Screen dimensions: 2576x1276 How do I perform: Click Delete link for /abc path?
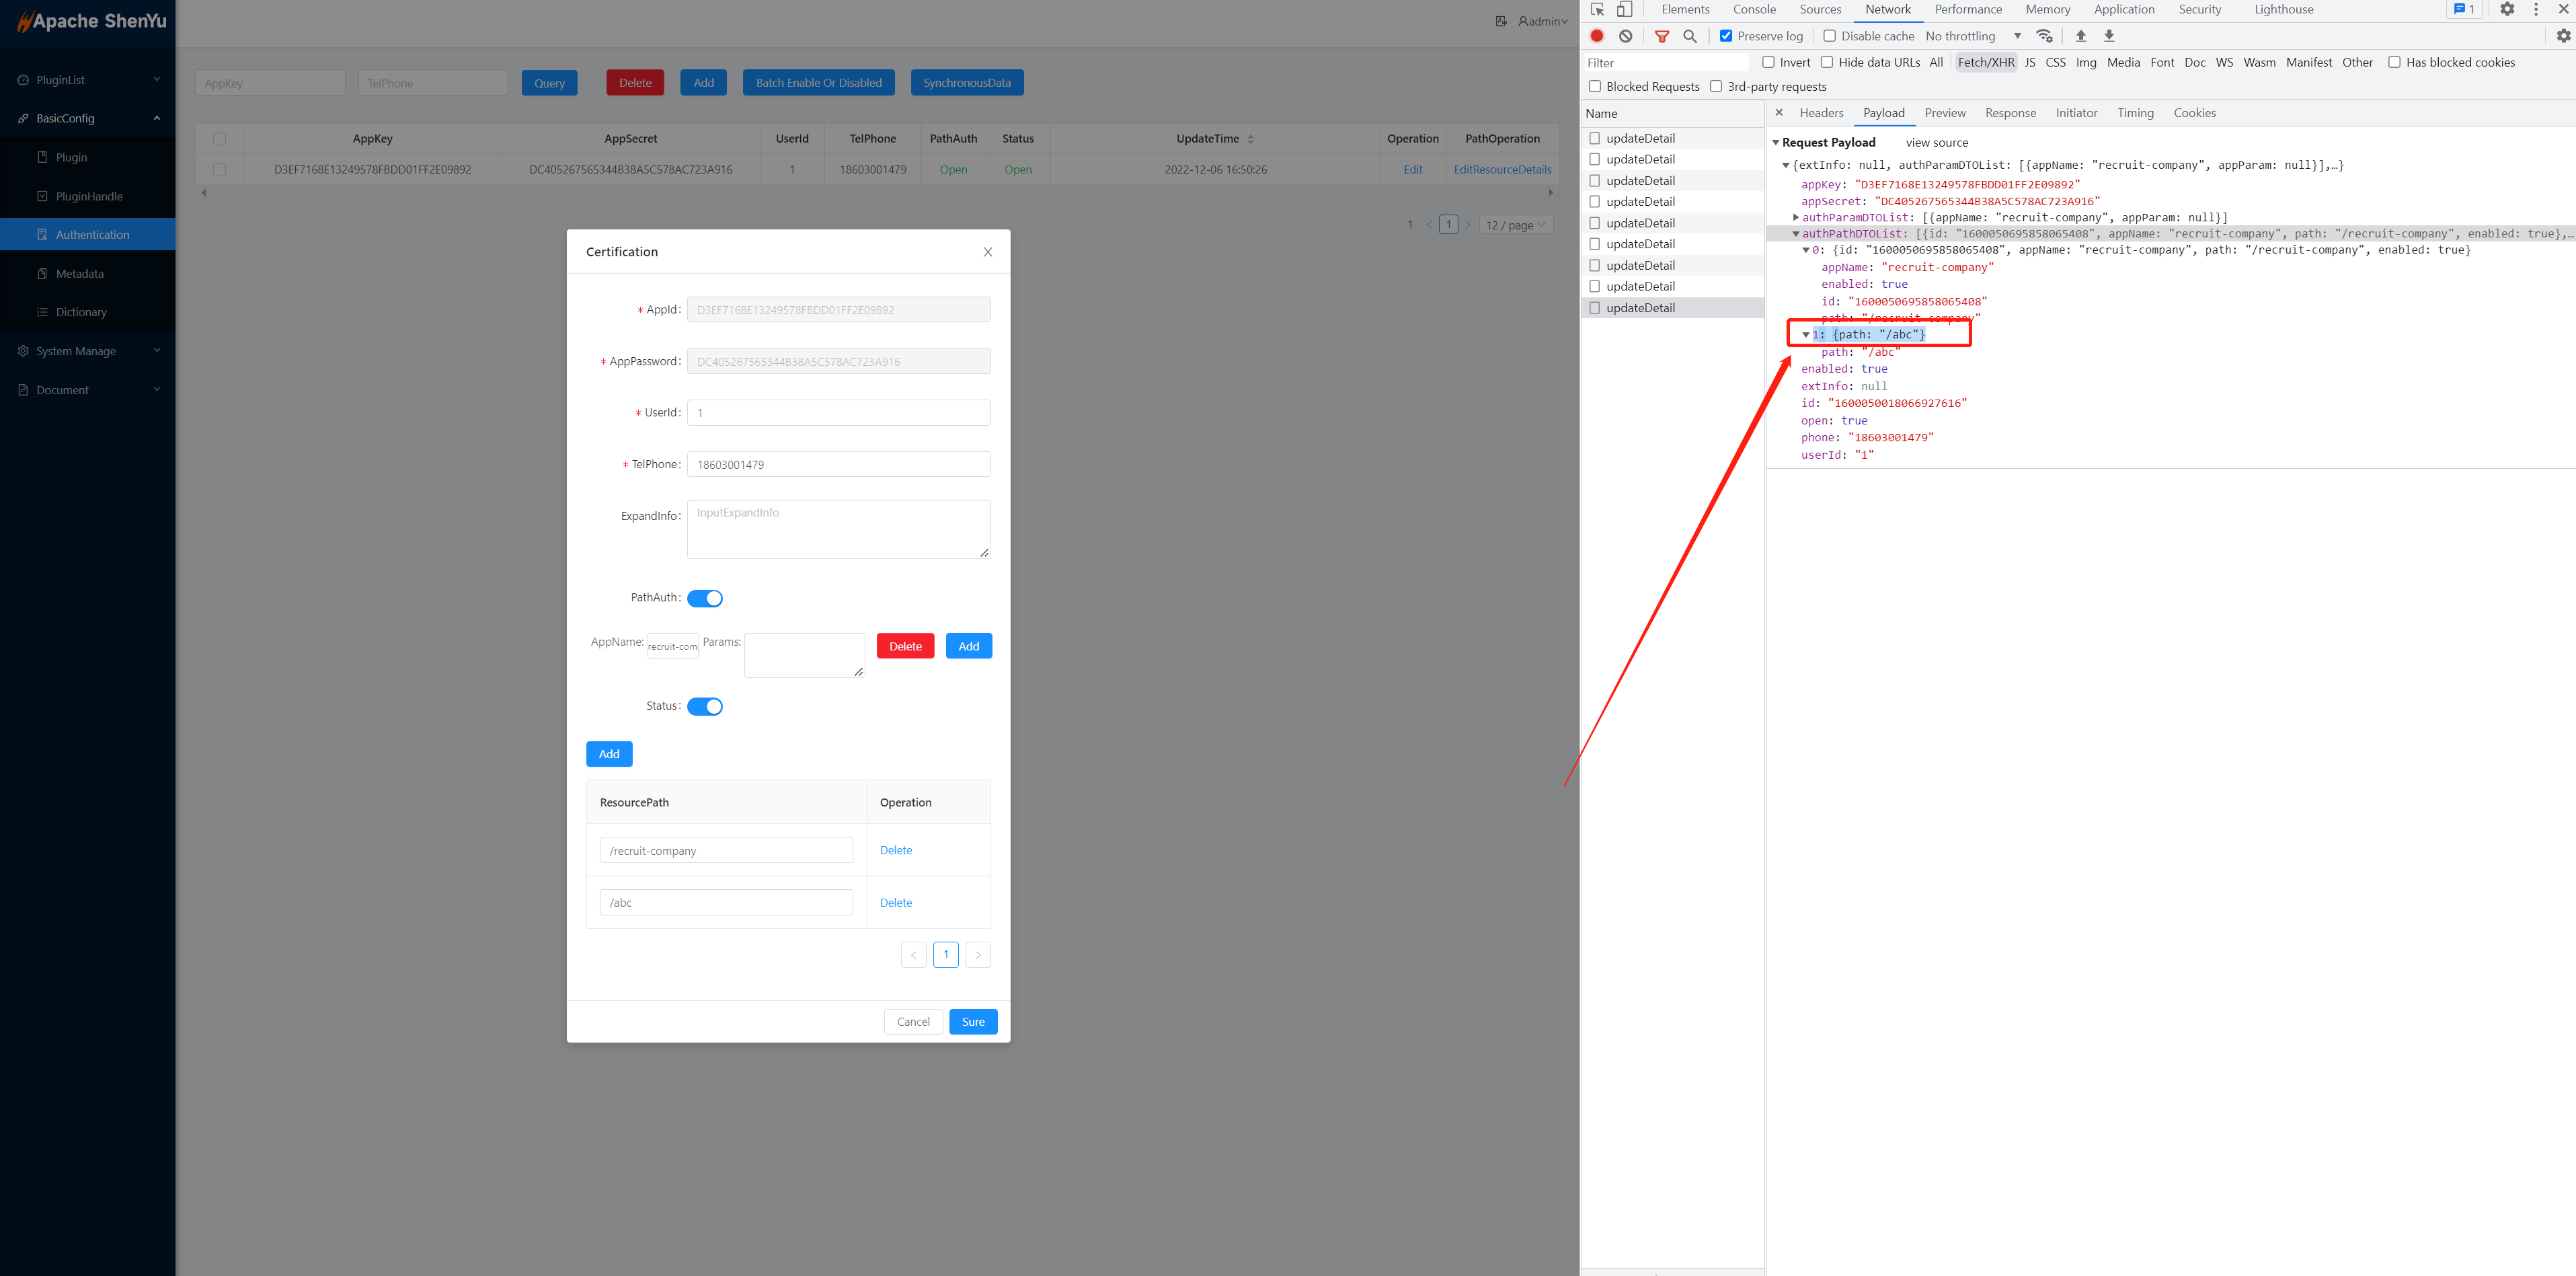point(896,903)
